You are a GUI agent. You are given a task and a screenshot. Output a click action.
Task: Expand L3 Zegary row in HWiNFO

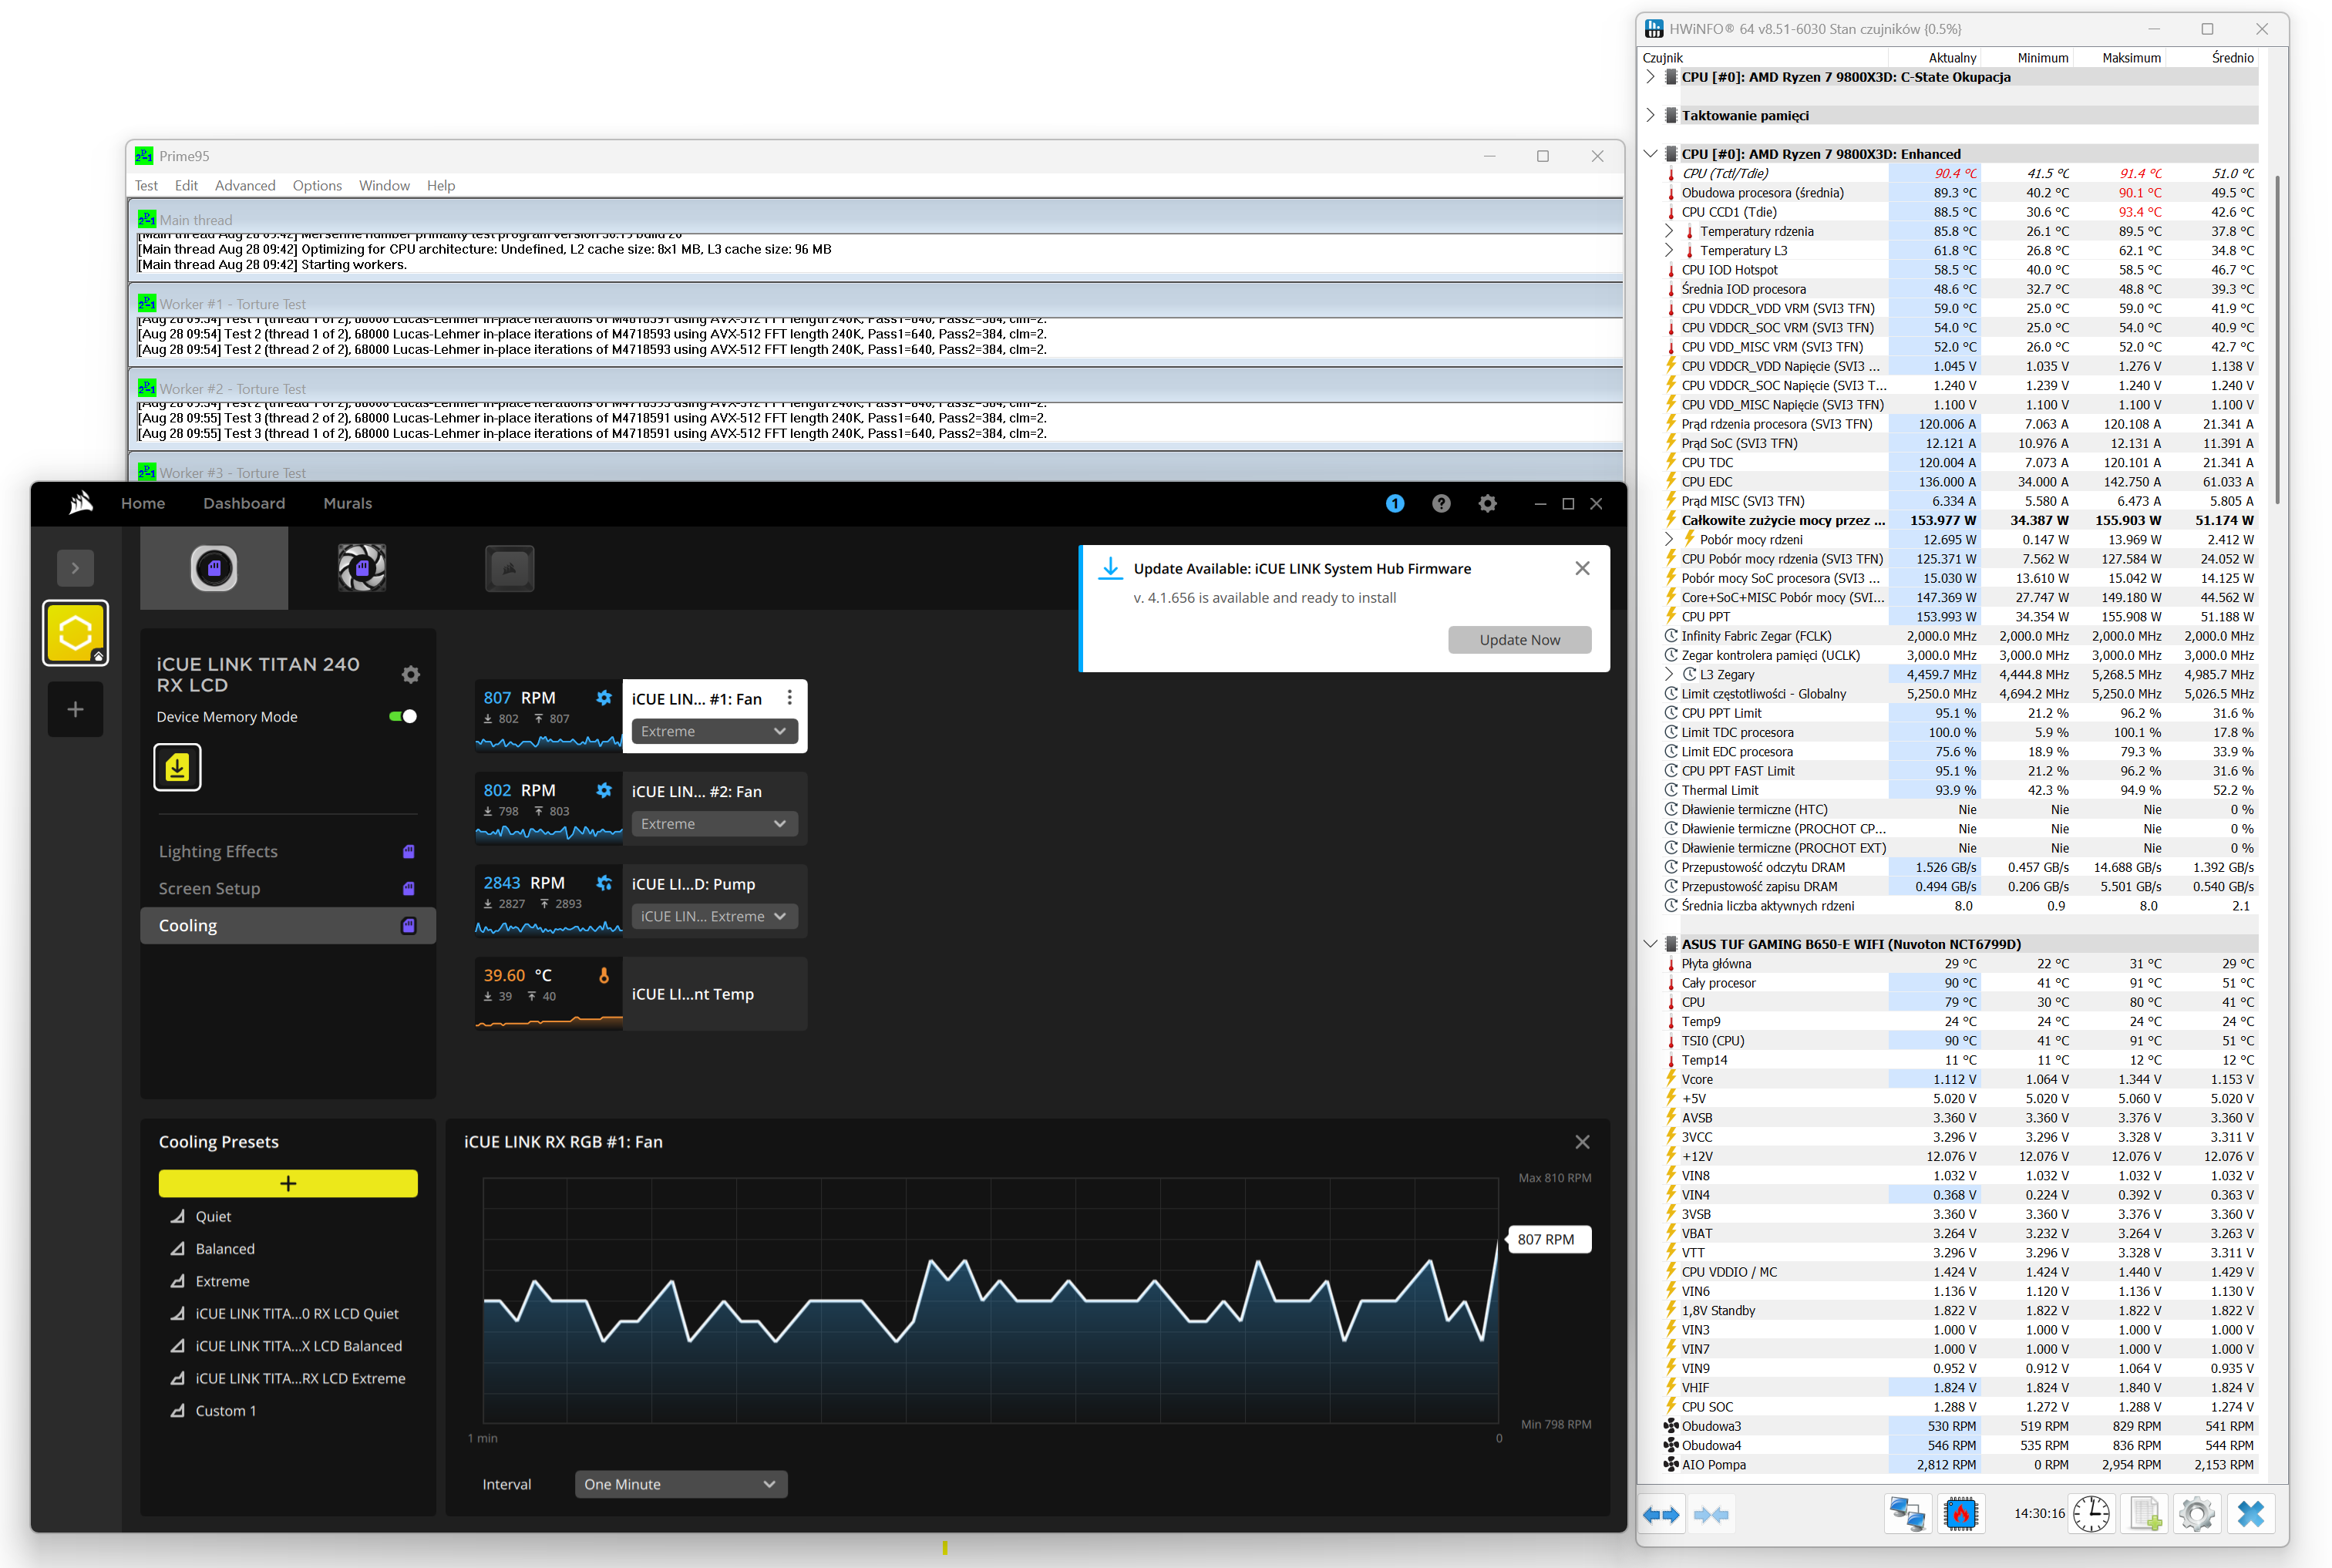[x=1669, y=674]
